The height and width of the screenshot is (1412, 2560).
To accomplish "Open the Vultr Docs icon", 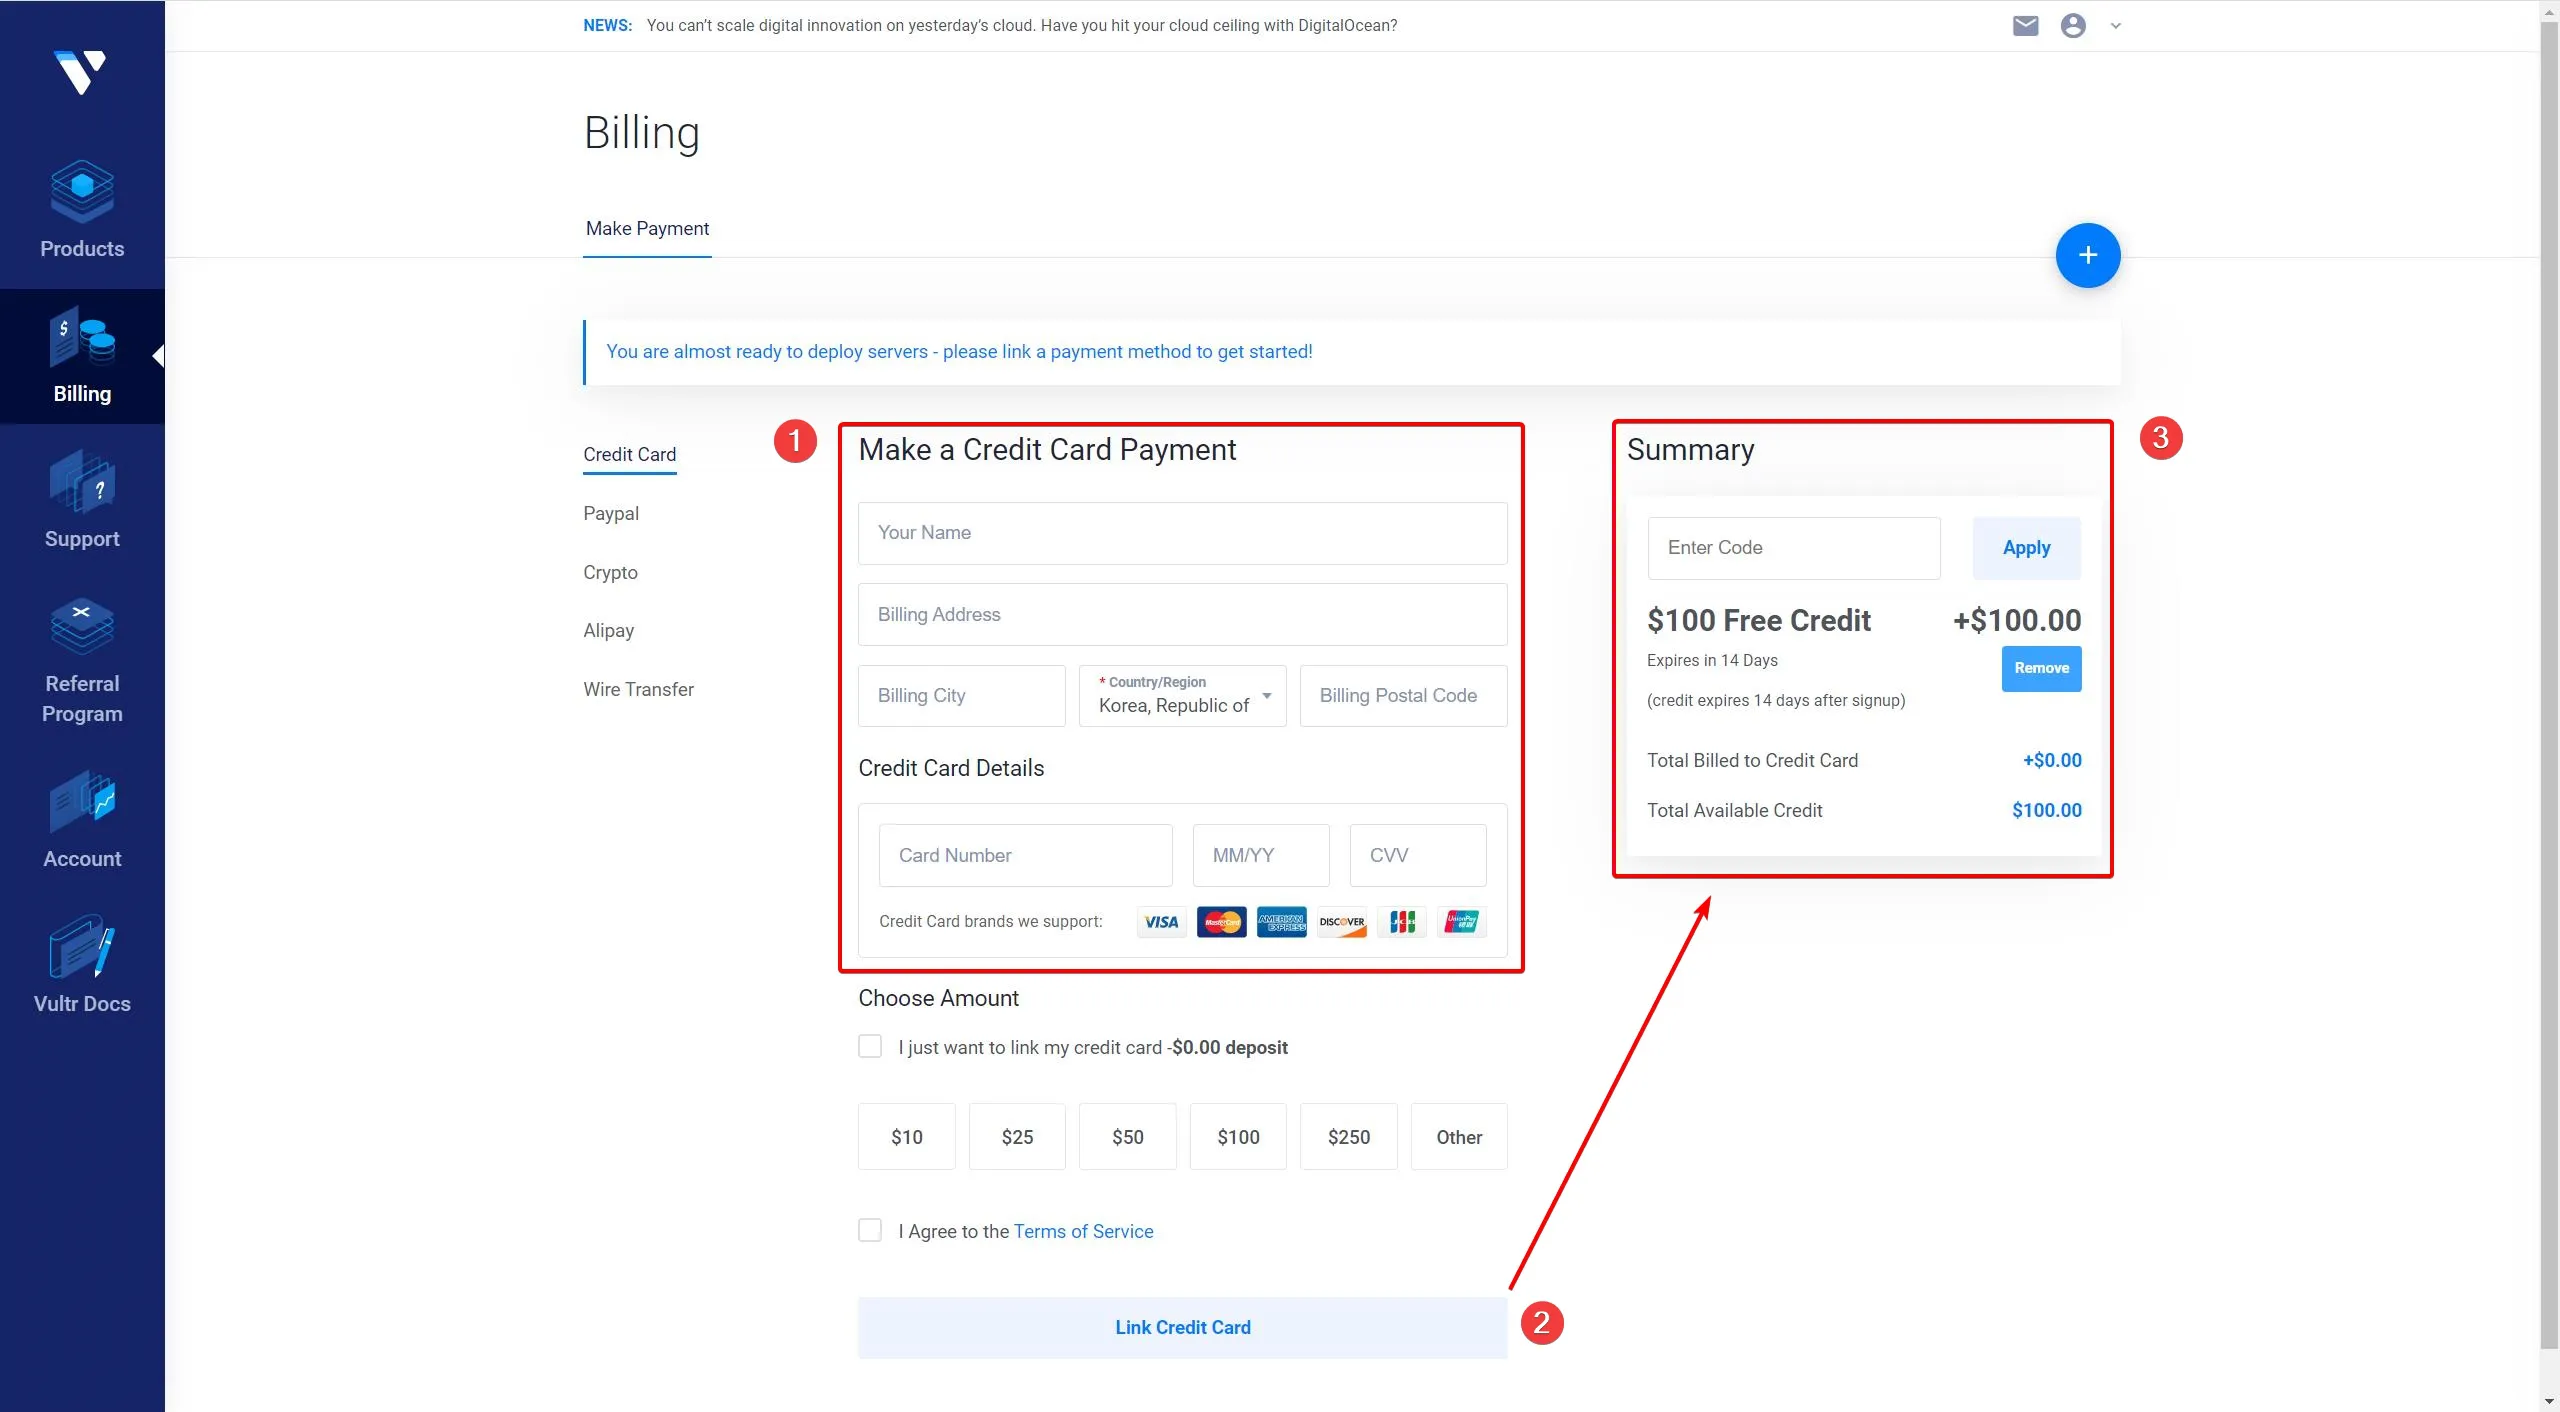I will pos(82,947).
